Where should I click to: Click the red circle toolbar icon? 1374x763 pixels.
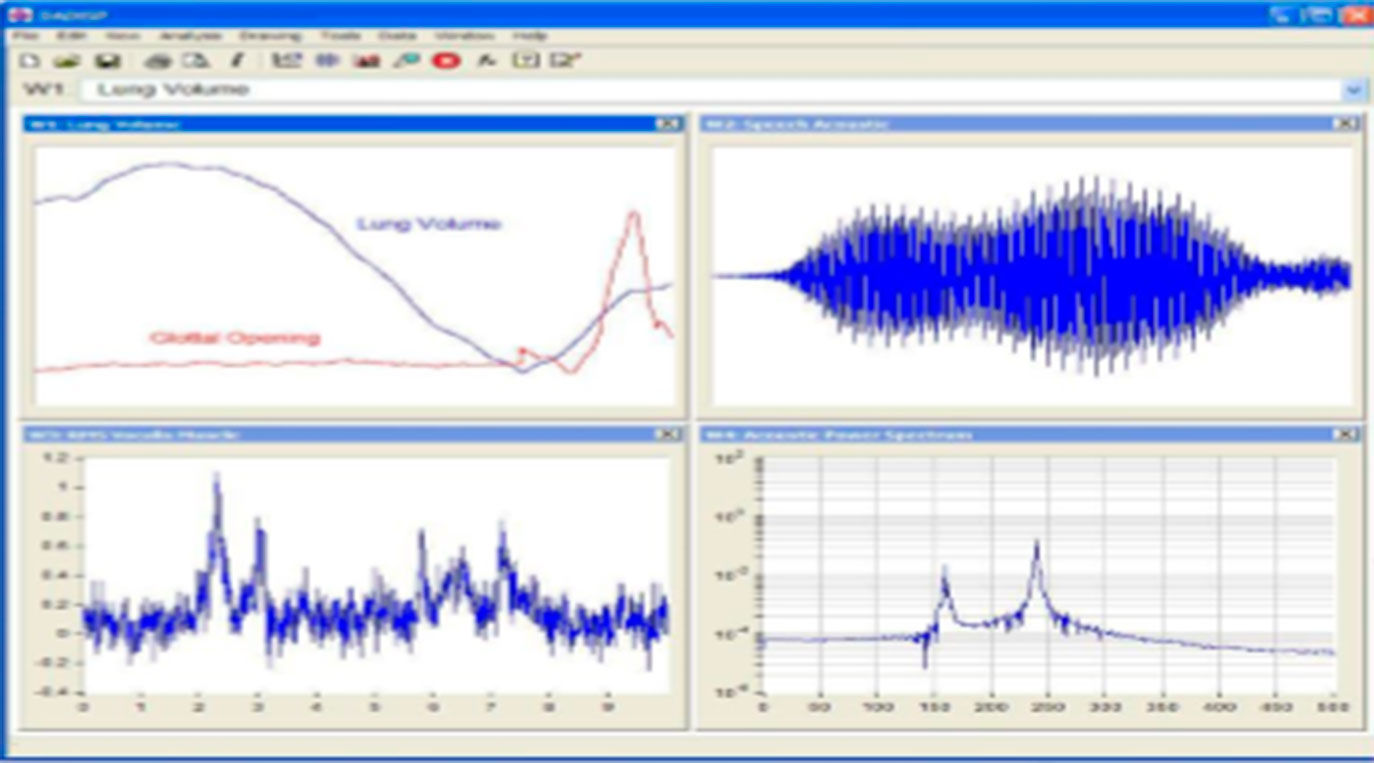445,61
